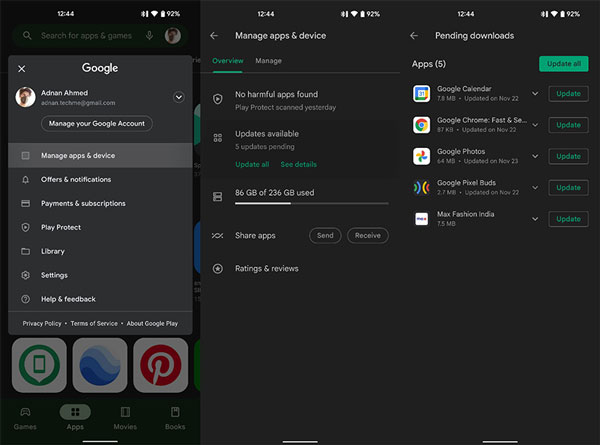Switch to the Apps tab

[x=75, y=418]
